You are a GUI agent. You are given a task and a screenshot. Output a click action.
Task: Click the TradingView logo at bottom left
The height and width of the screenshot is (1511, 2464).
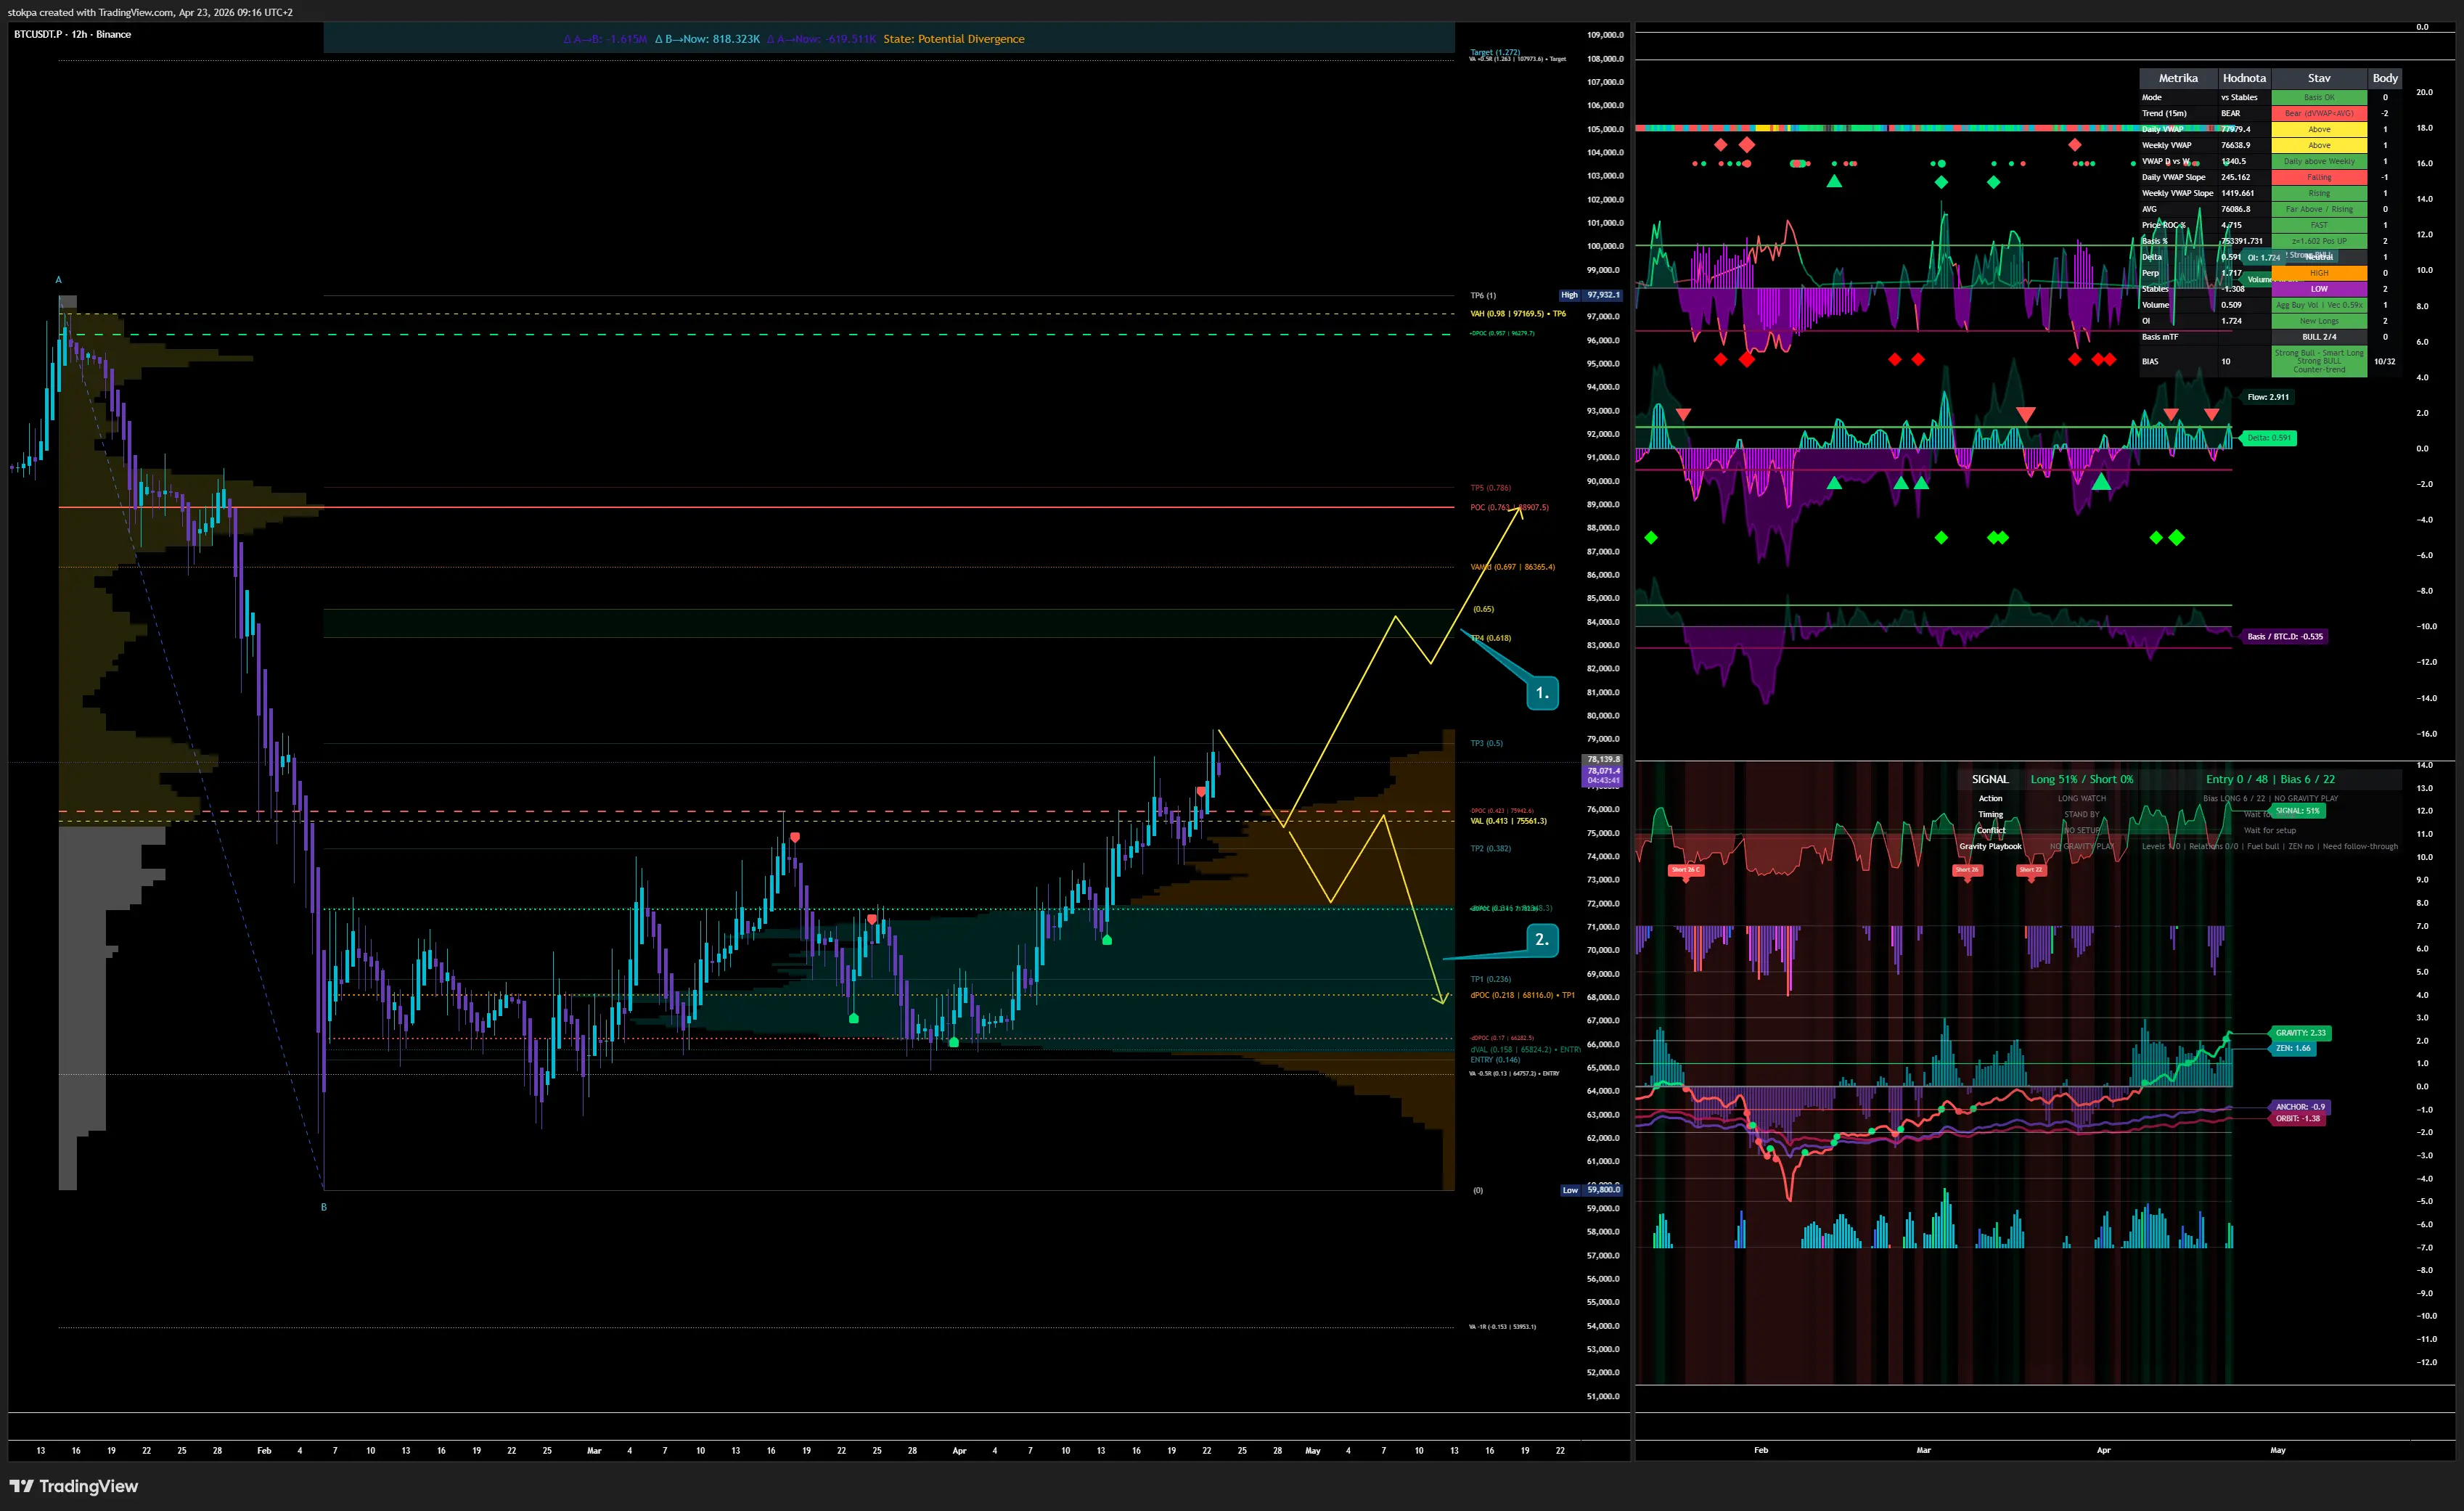(74, 1486)
